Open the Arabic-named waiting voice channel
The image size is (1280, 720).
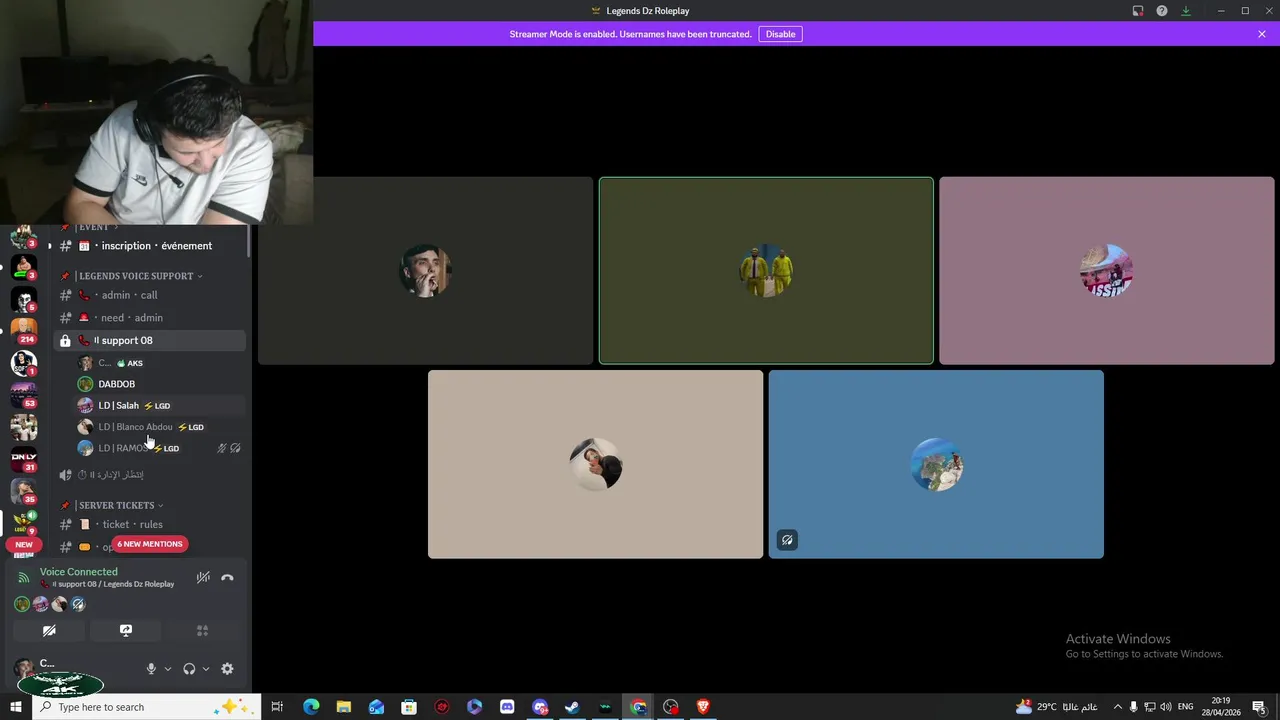tap(149, 475)
